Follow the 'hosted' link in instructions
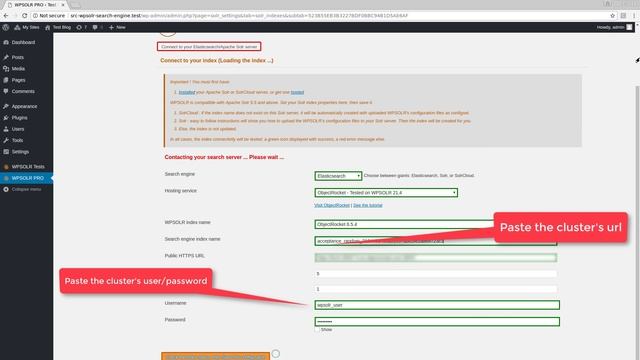 (297, 92)
